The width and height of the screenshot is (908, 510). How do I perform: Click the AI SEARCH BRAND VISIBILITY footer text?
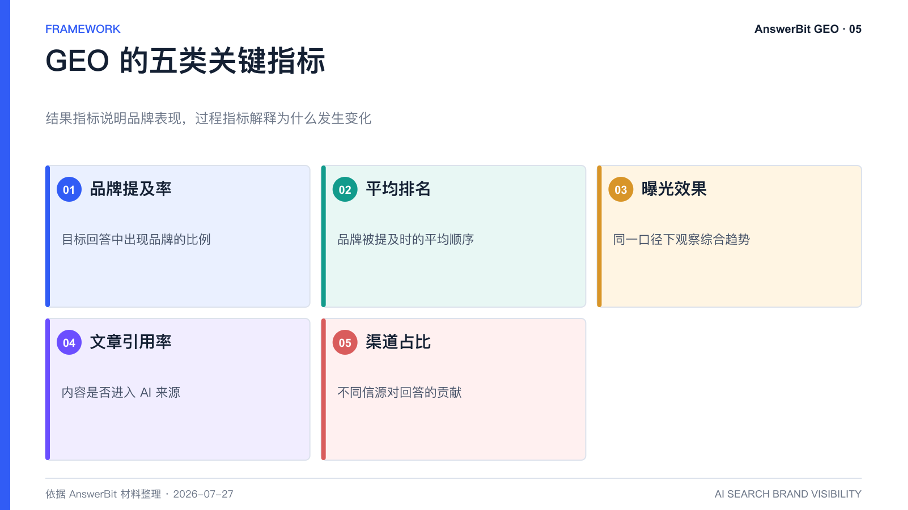point(788,494)
